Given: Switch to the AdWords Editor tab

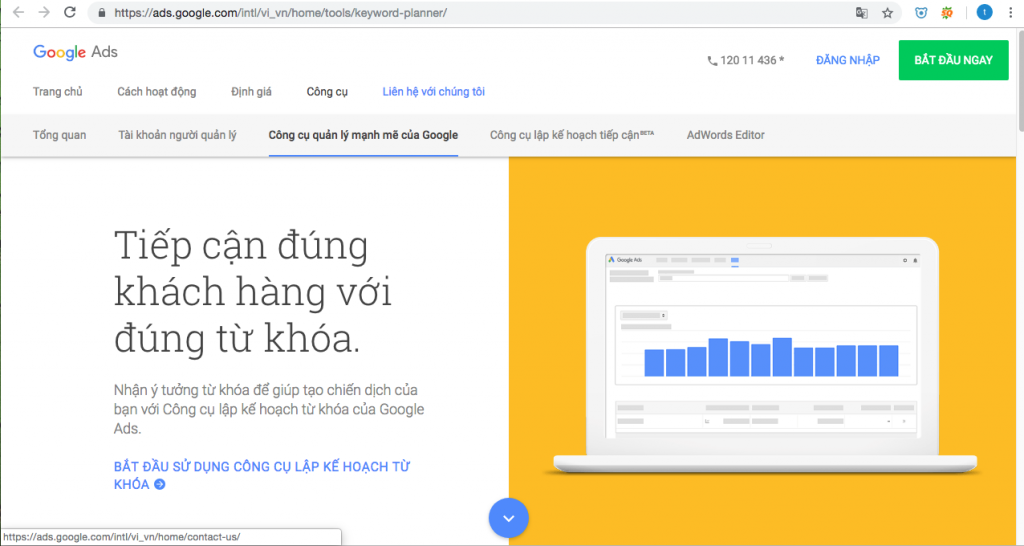Looking at the screenshot, I should pyautogui.click(x=726, y=135).
